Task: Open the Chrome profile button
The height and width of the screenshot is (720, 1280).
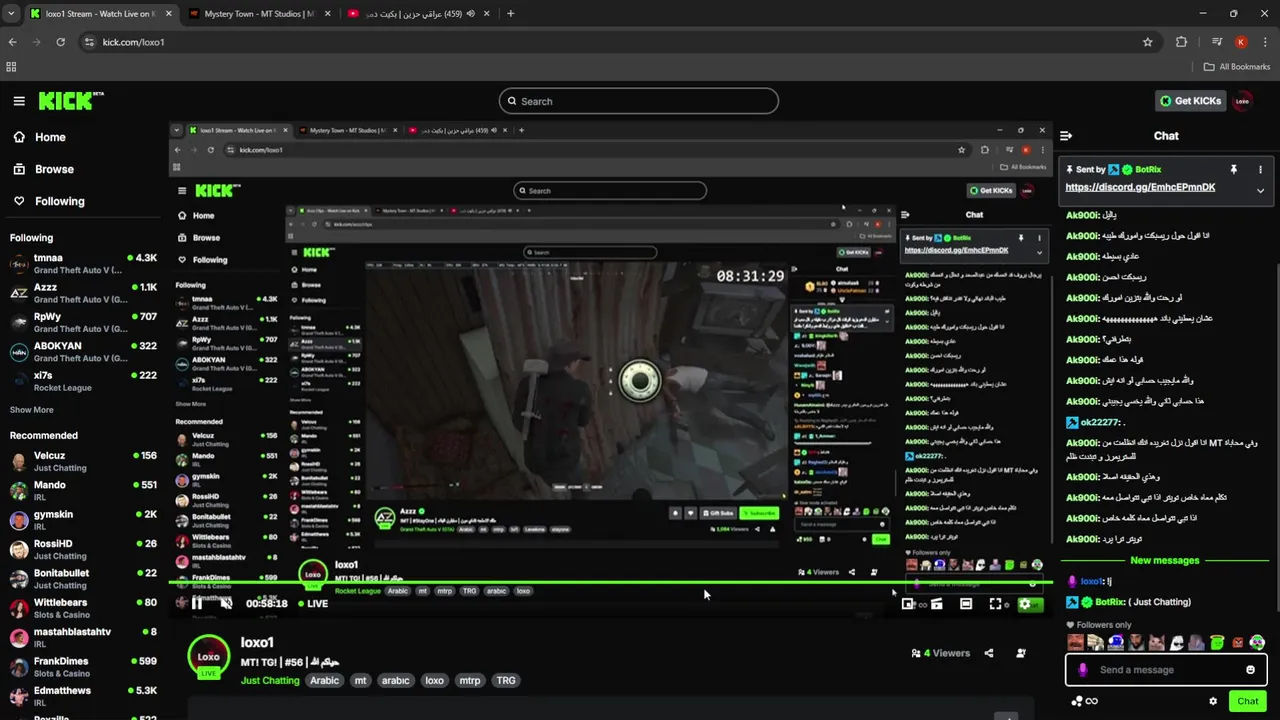Action: (1241, 42)
